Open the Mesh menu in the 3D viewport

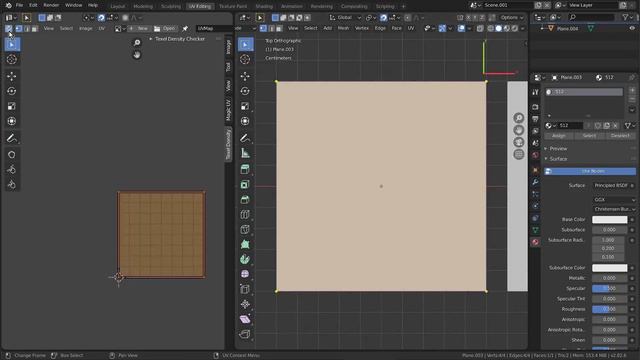[343, 28]
